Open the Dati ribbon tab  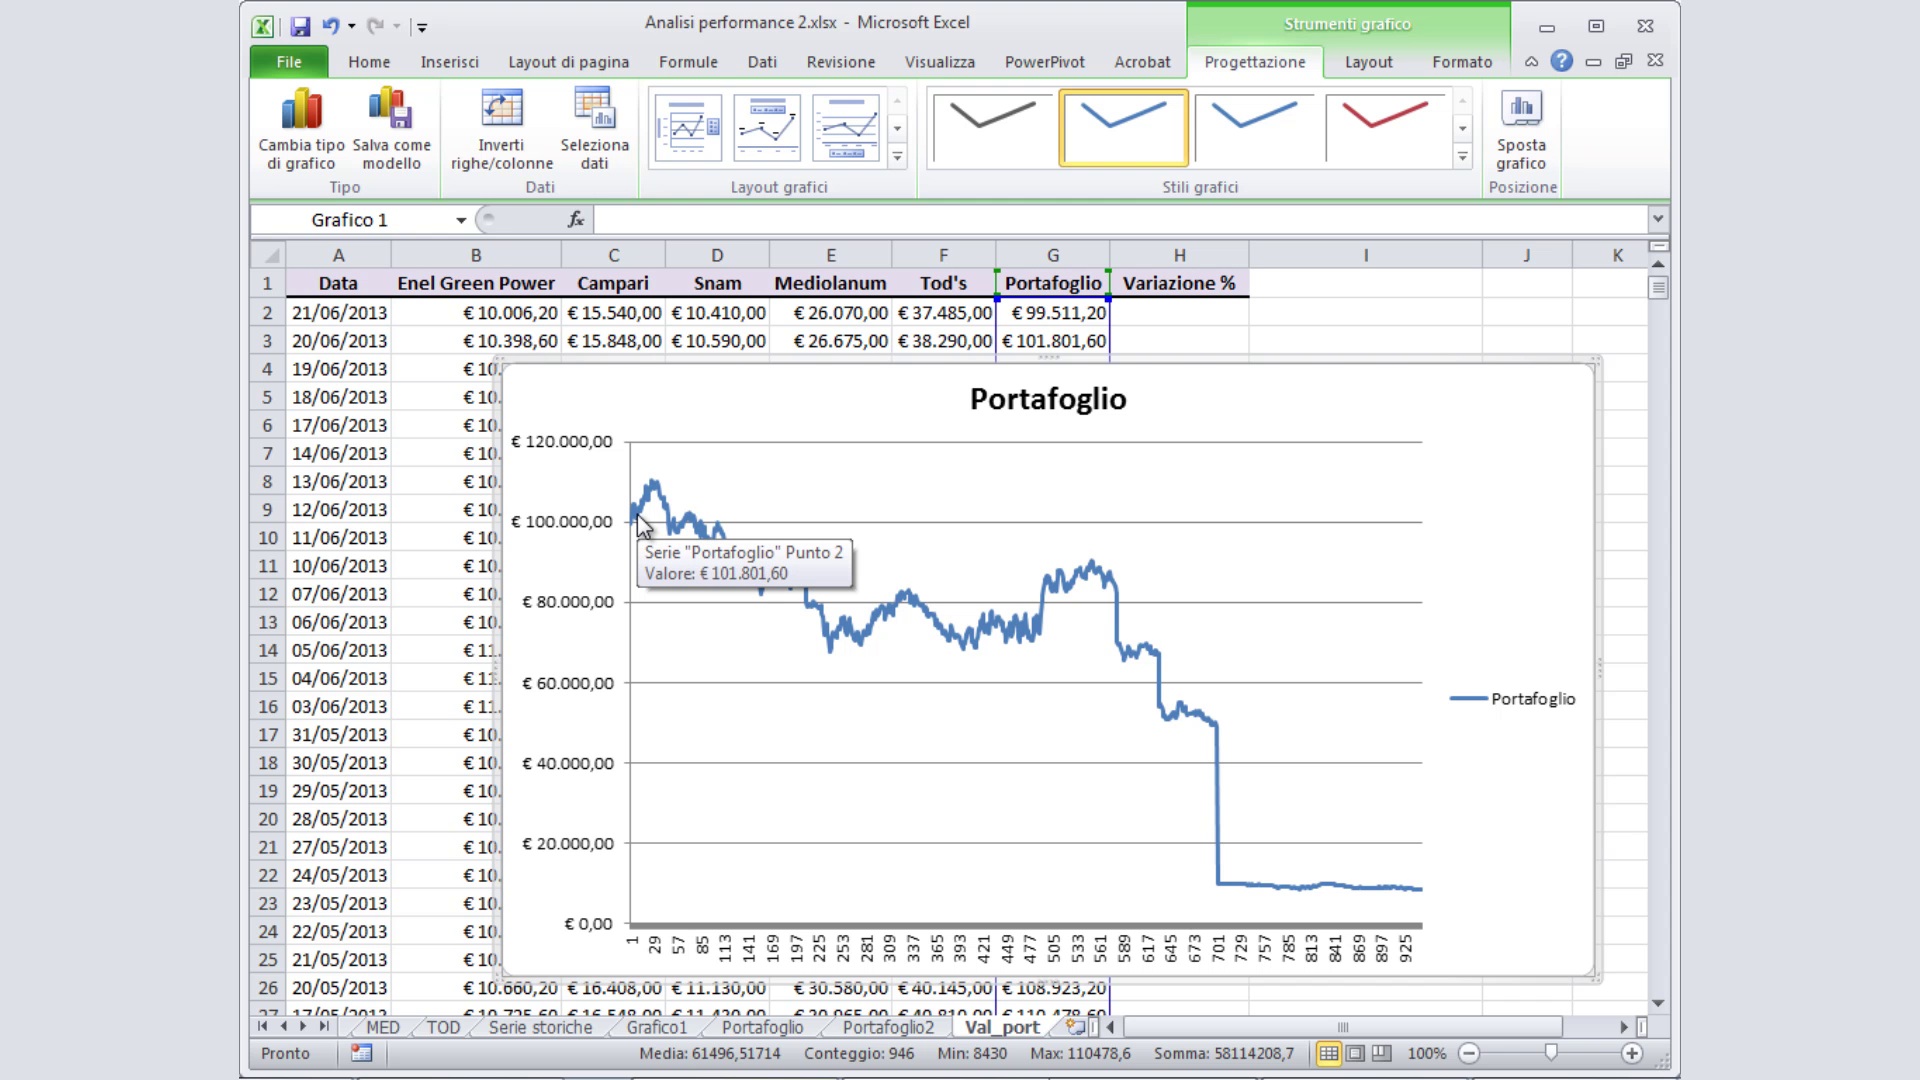click(x=762, y=62)
